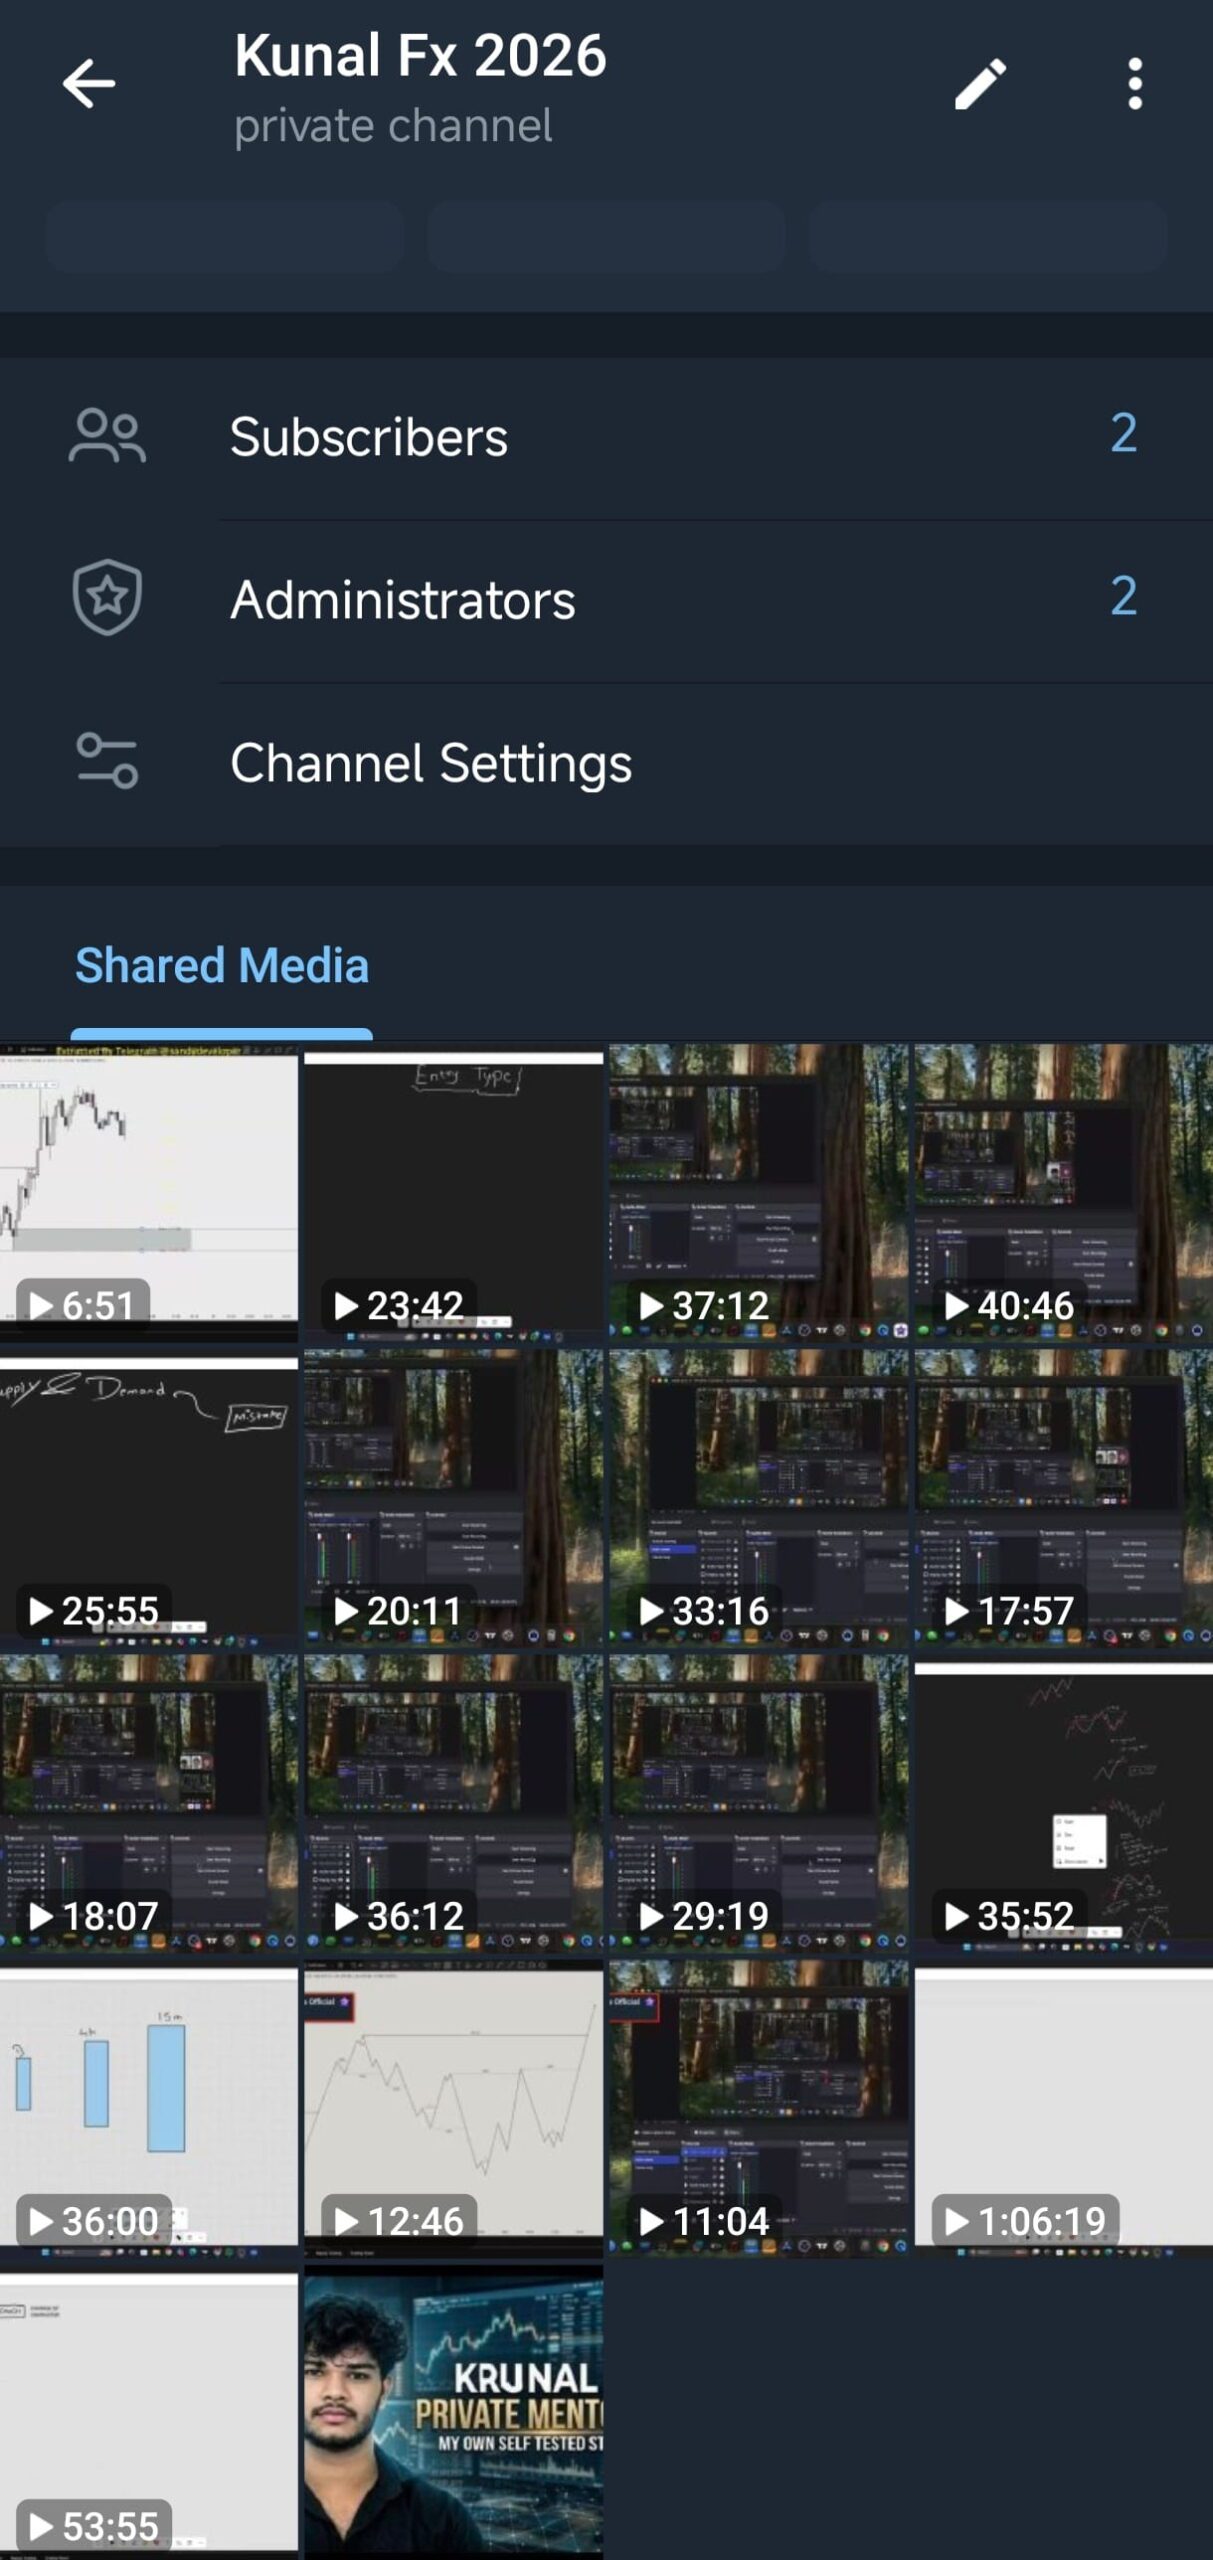Screen dimensions: 1213x2560
Task: Open Channel Settings
Action: [606, 763]
